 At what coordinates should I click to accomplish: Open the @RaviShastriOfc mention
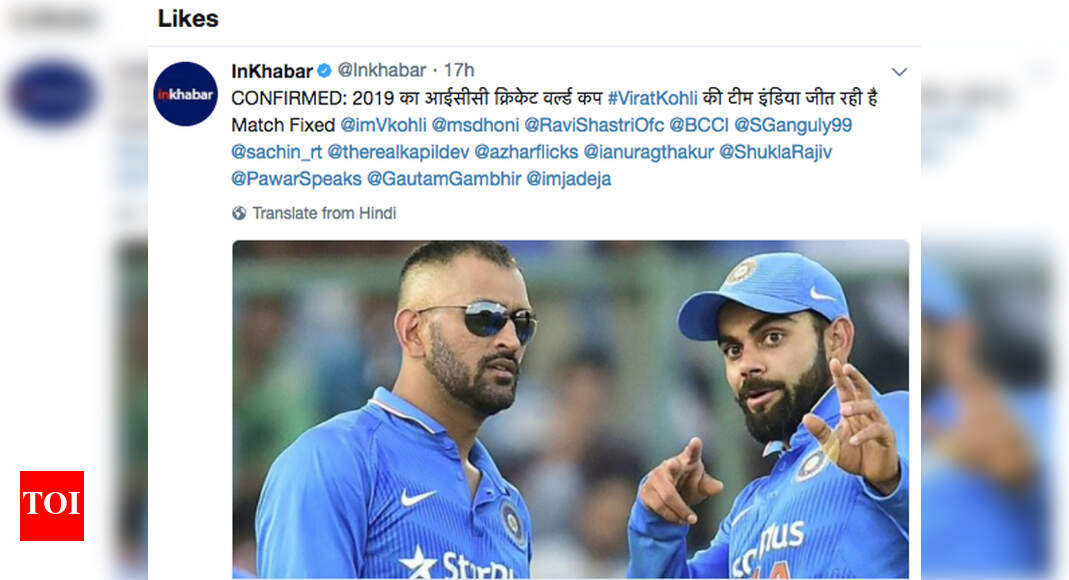click(x=594, y=125)
